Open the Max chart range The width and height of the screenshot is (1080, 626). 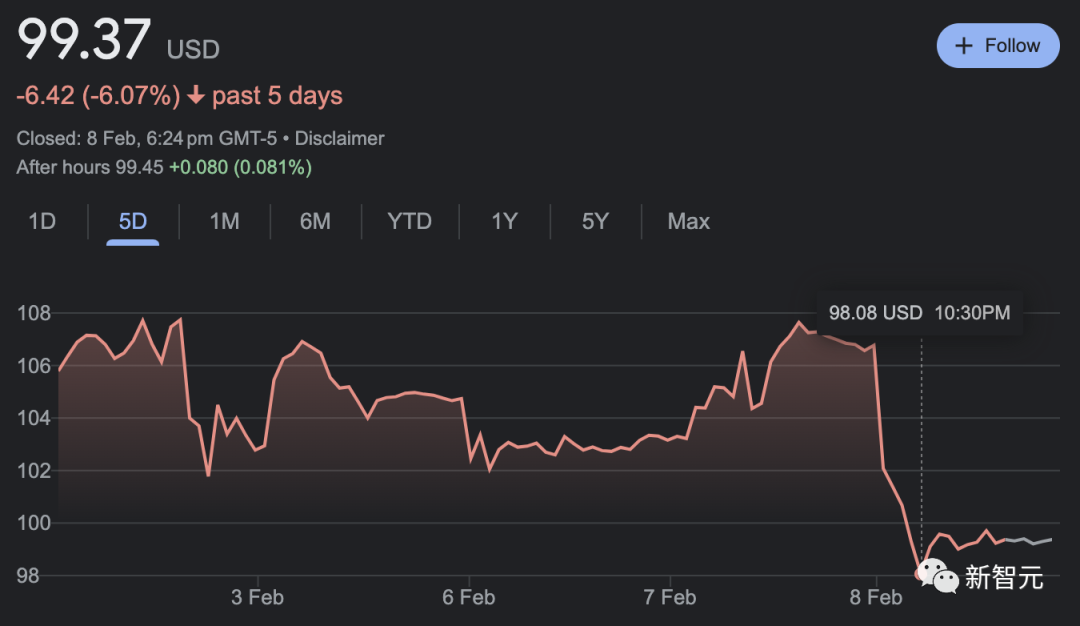pyautogui.click(x=688, y=221)
